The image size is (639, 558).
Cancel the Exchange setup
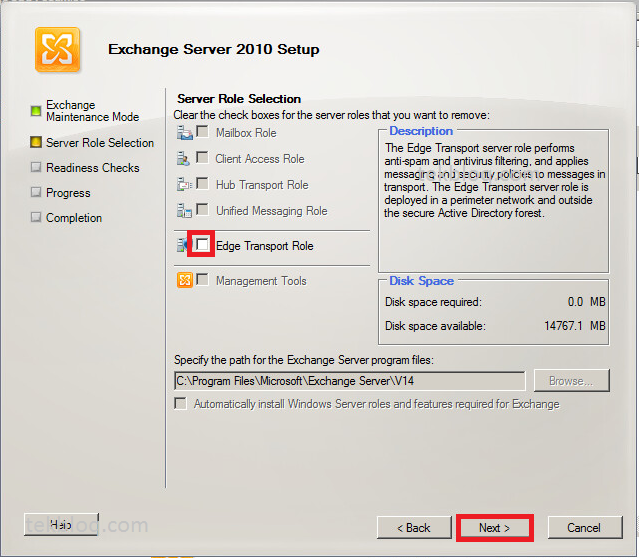(x=584, y=528)
